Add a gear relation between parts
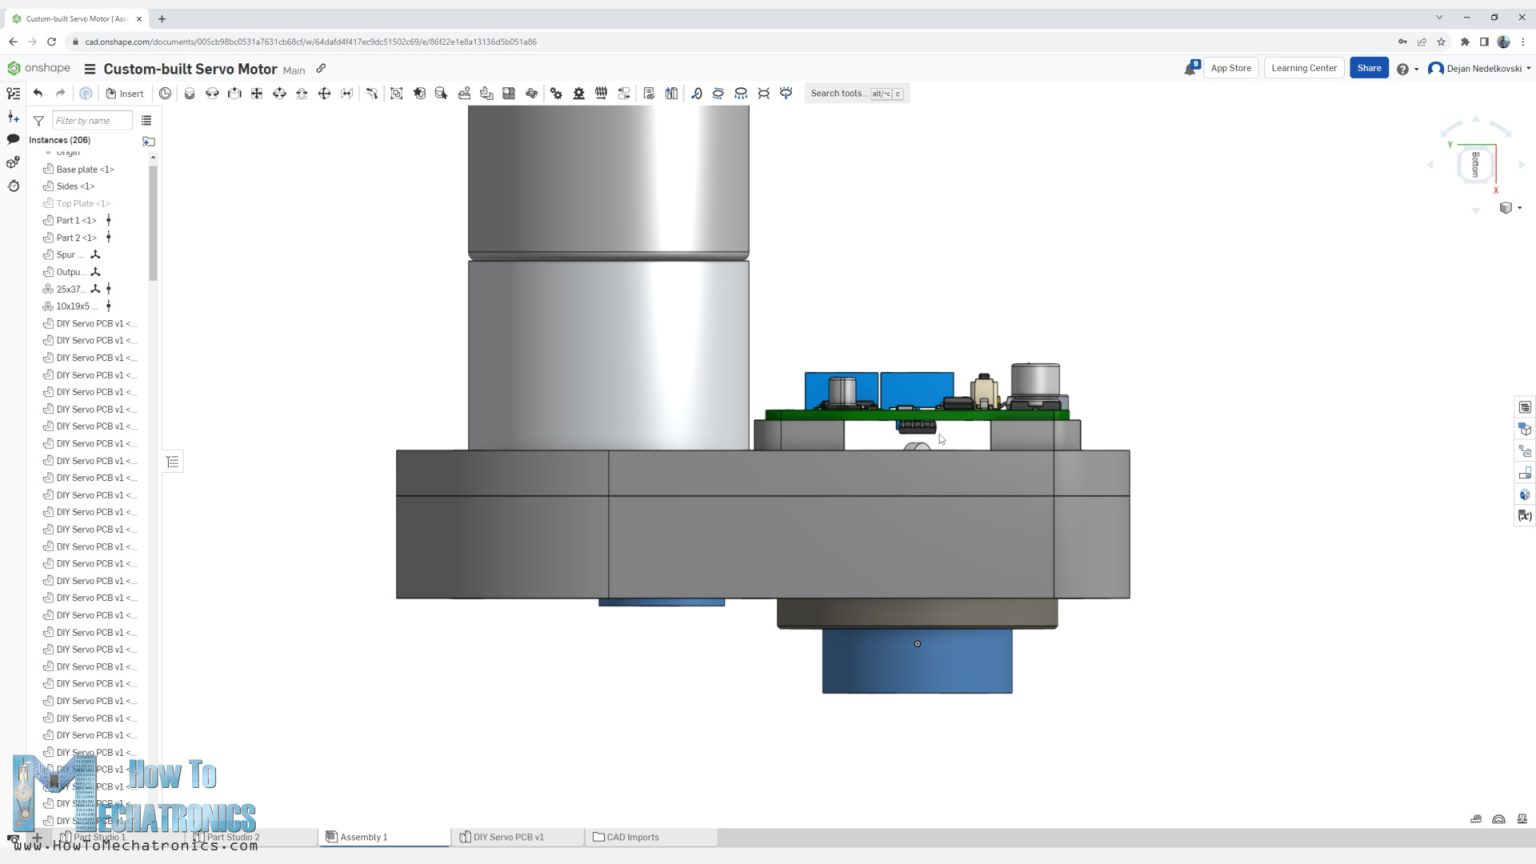The height and width of the screenshot is (864, 1536). pos(556,93)
